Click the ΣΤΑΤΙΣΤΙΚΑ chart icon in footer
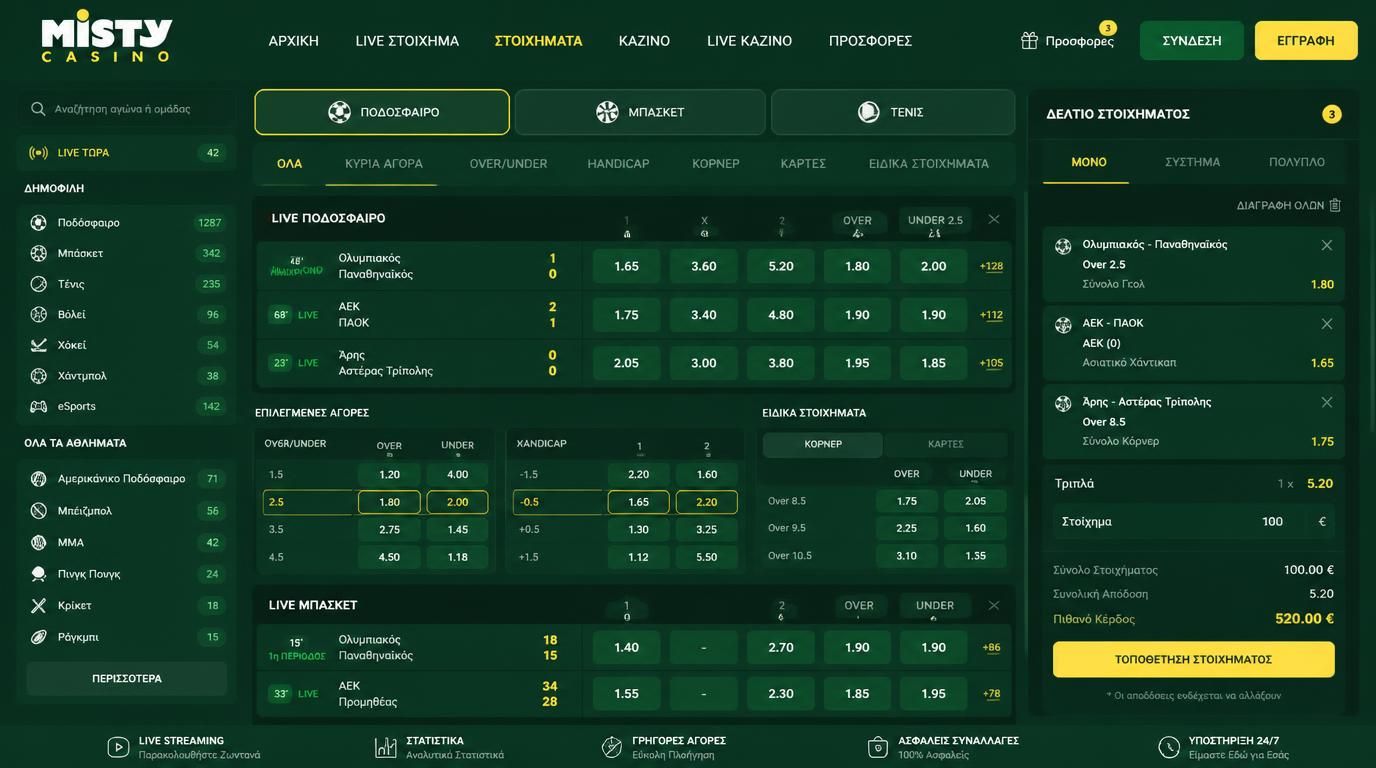This screenshot has height=768, width=1376. [385, 747]
